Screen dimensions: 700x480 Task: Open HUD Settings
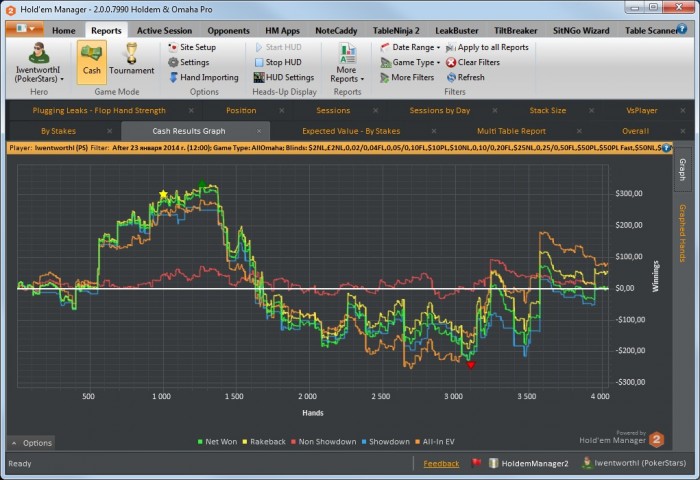tap(284, 78)
